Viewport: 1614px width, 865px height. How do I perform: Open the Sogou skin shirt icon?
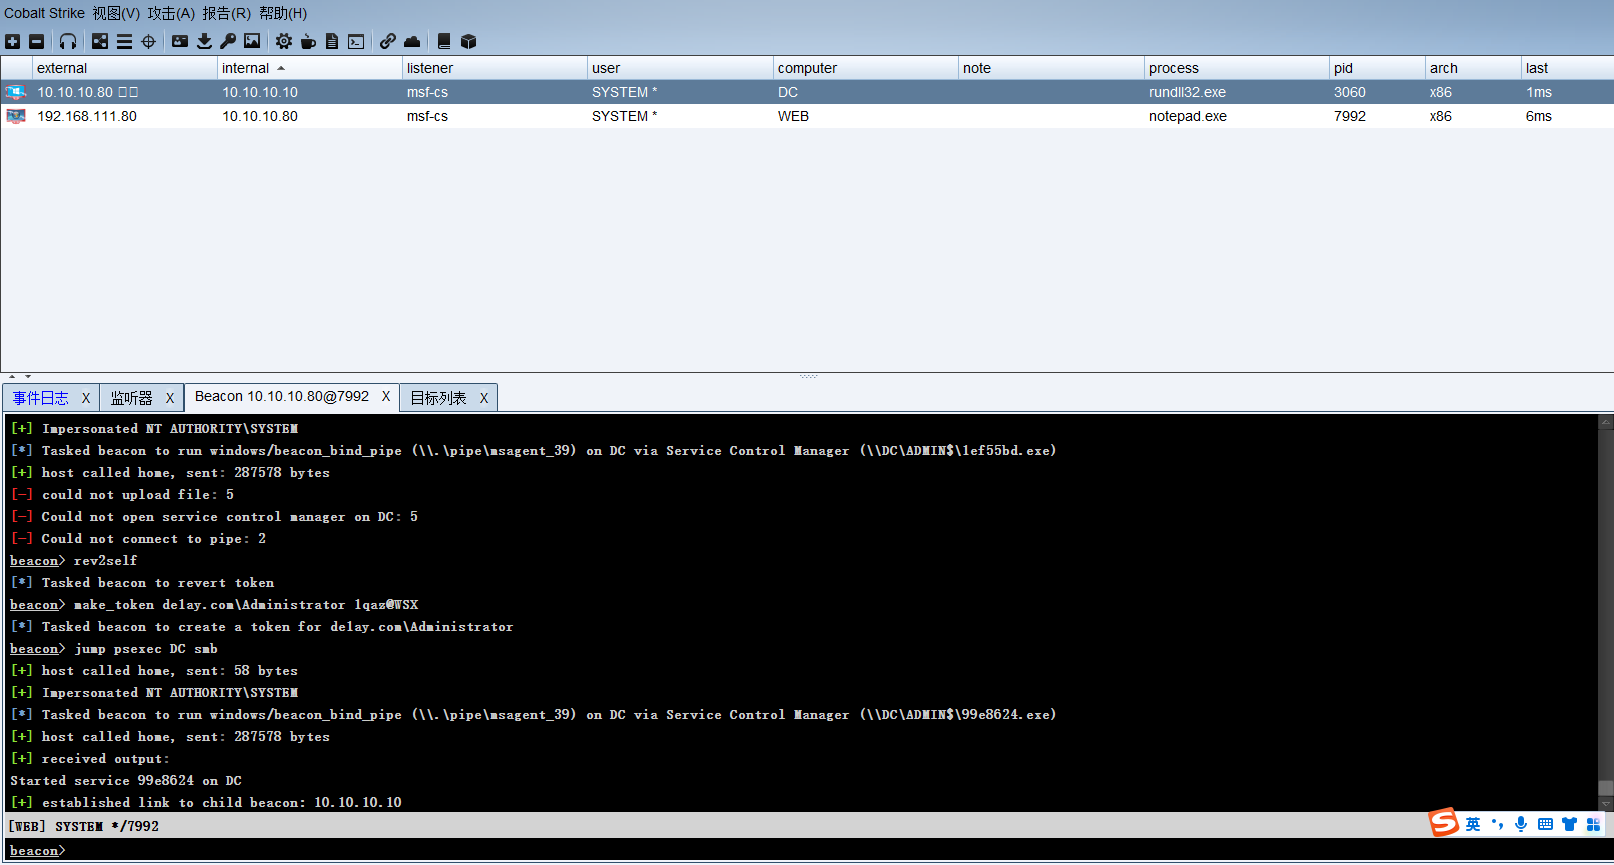1569,824
